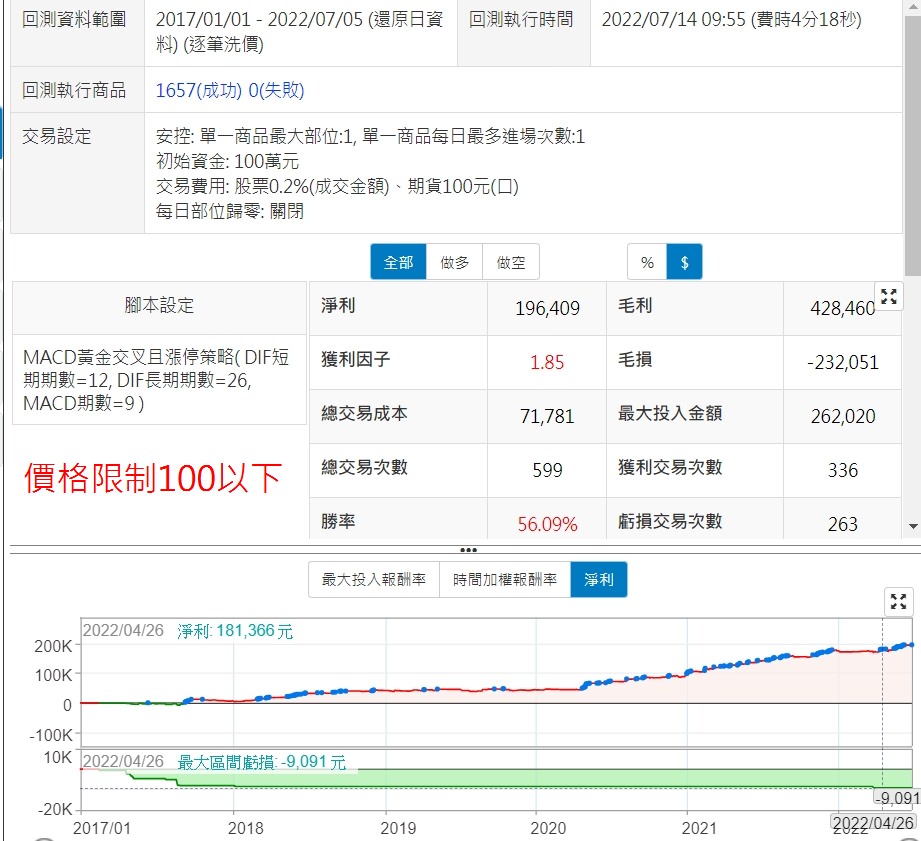
Task: Switch display units to percent (%)
Action: point(647,262)
